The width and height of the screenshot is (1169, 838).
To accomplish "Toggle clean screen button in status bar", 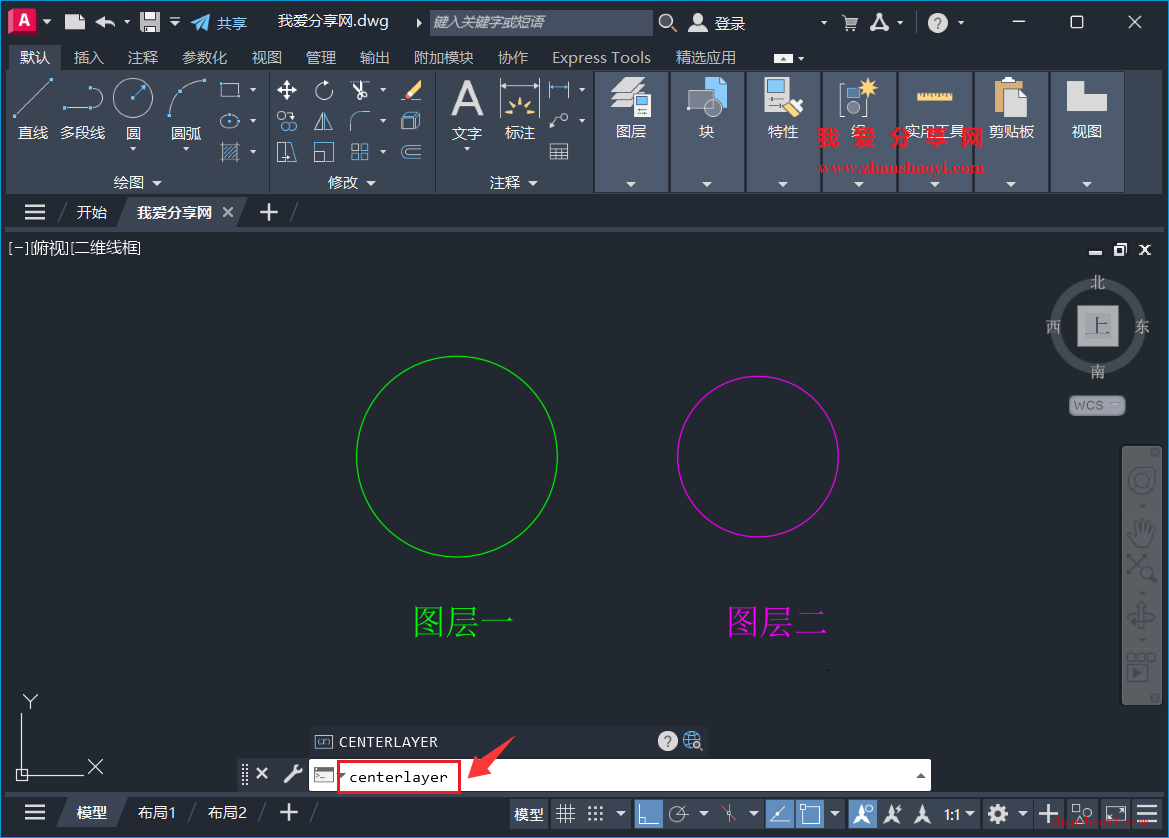I will [x=1116, y=813].
